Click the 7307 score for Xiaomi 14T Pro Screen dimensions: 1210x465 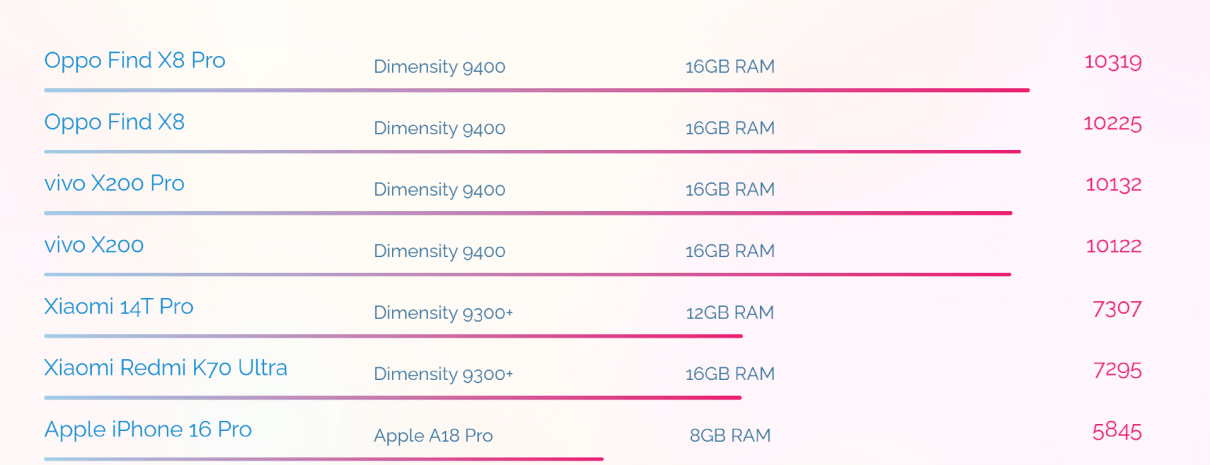coord(1117,308)
